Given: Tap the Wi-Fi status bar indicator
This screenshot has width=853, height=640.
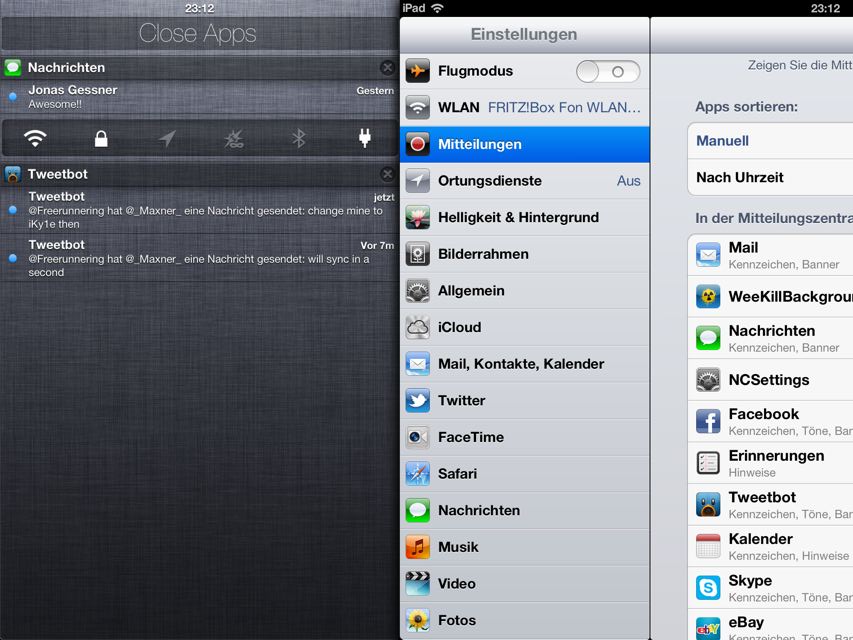Looking at the screenshot, I should coord(437,8).
